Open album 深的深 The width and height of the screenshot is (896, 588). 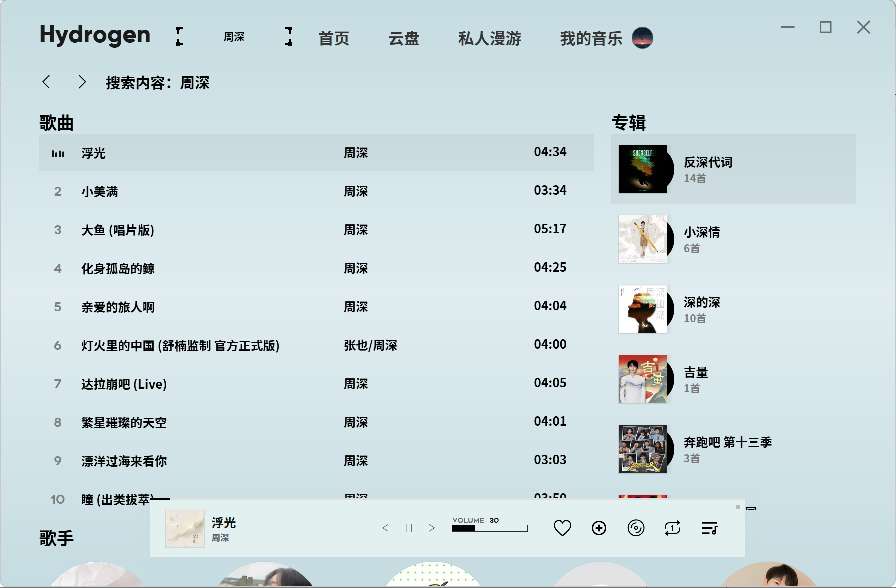733,309
